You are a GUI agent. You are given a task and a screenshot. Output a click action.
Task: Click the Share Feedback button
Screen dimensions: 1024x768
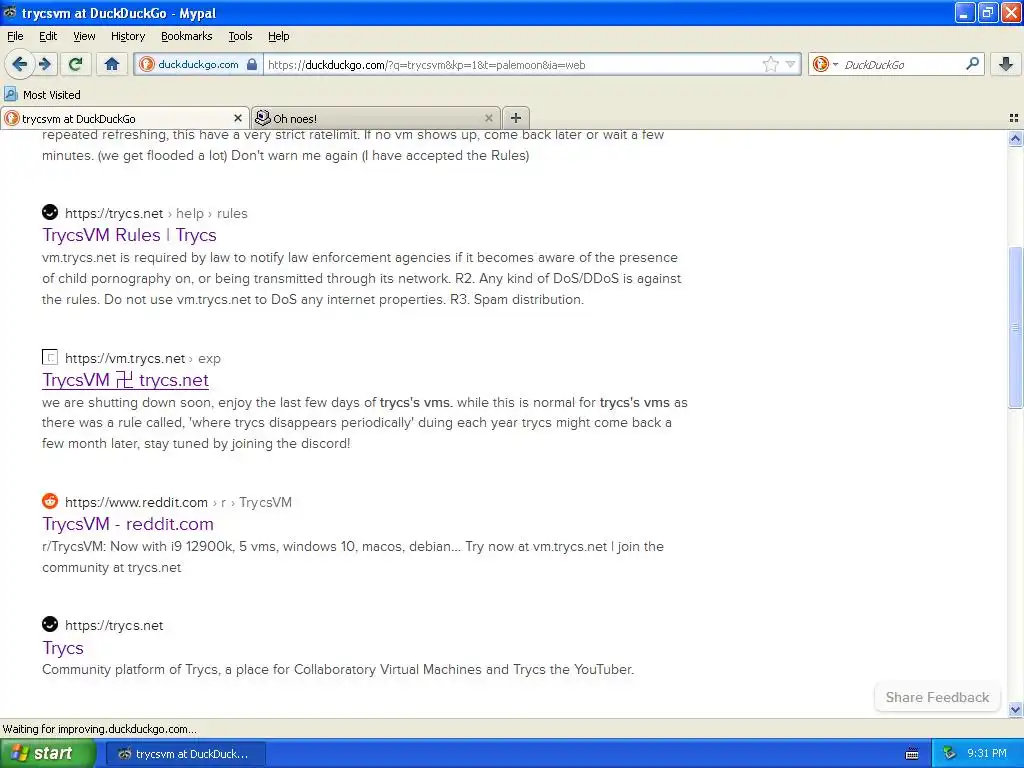tap(937, 697)
